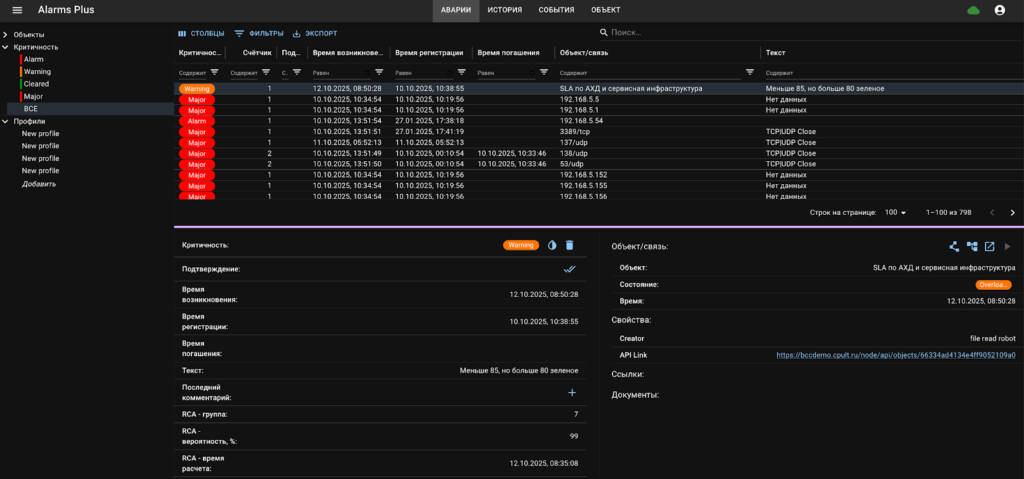This screenshot has height=479, width=1024.
Task: Click the half-circle contrast icon beside Warning badge
Action: [x=551, y=245]
